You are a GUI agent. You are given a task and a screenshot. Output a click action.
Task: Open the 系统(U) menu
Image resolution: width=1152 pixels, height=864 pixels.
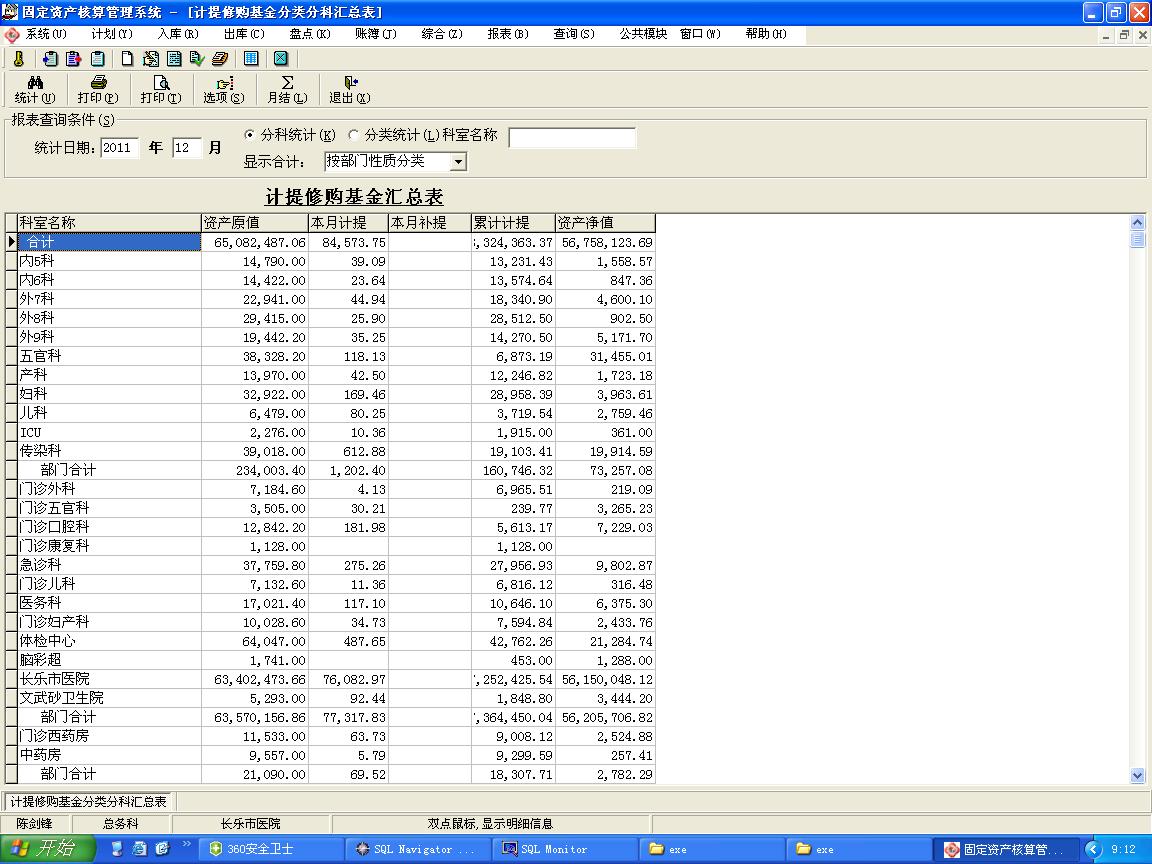coord(46,34)
